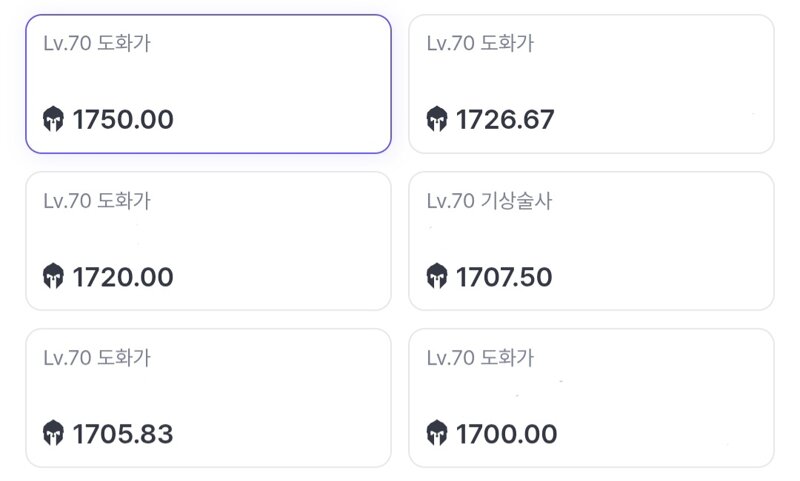Image resolution: width=800 pixels, height=481 pixels.
Task: Click the 1750.00 item level number
Action: (x=123, y=119)
